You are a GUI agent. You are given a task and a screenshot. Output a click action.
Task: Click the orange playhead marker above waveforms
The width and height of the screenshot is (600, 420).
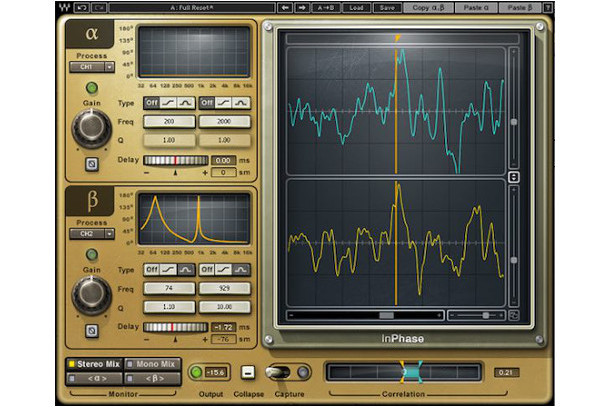point(398,38)
